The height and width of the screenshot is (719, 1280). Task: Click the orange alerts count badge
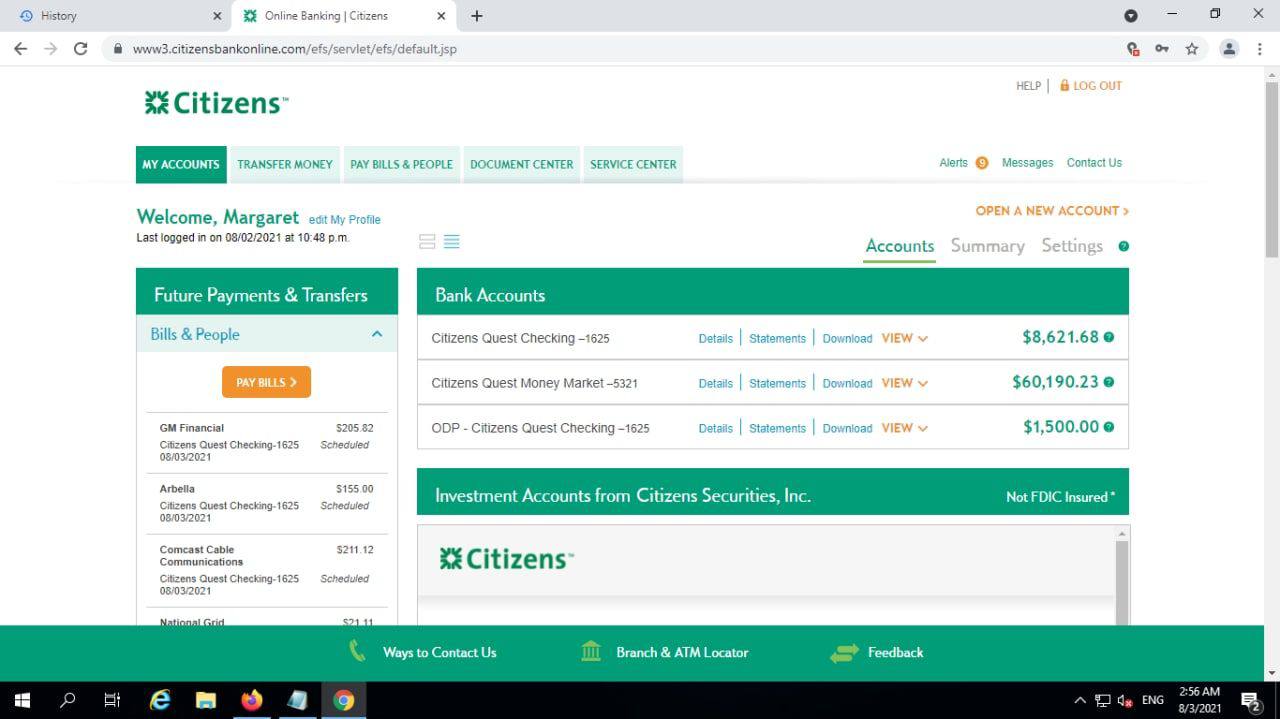tap(982, 163)
